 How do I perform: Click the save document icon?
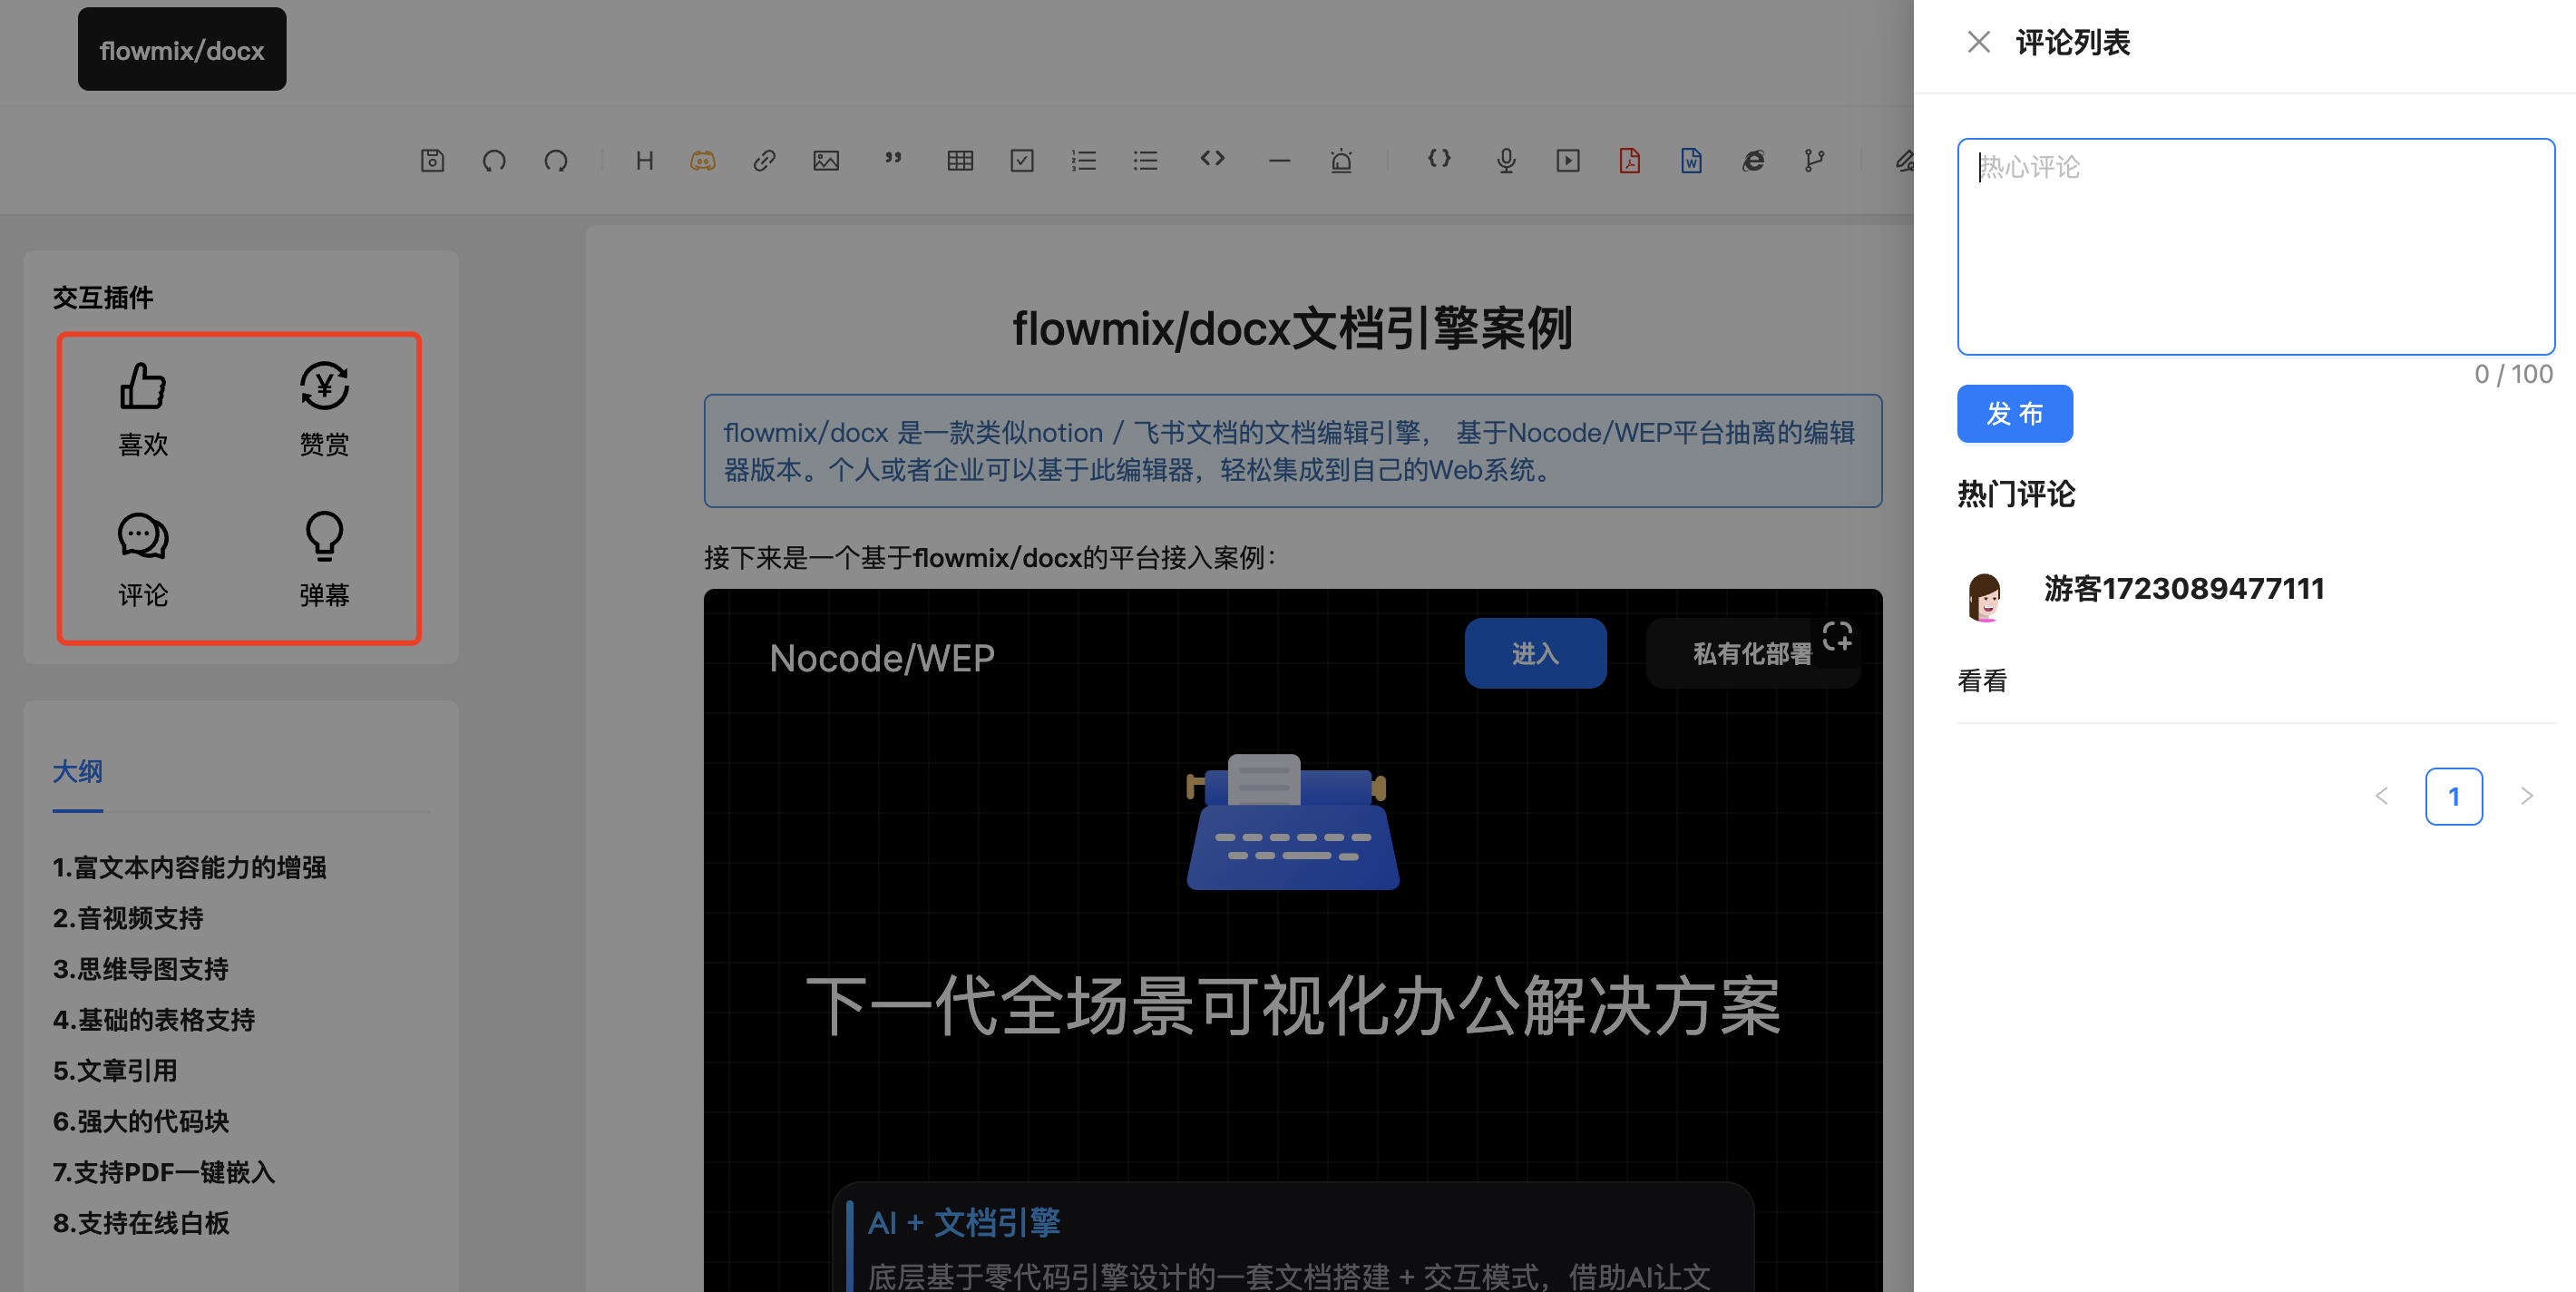click(432, 160)
